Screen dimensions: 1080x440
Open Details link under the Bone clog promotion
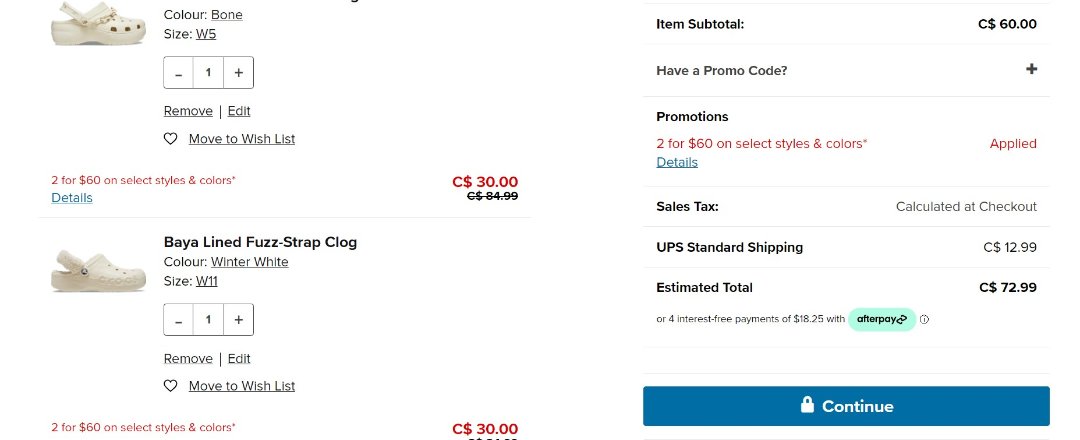point(72,198)
